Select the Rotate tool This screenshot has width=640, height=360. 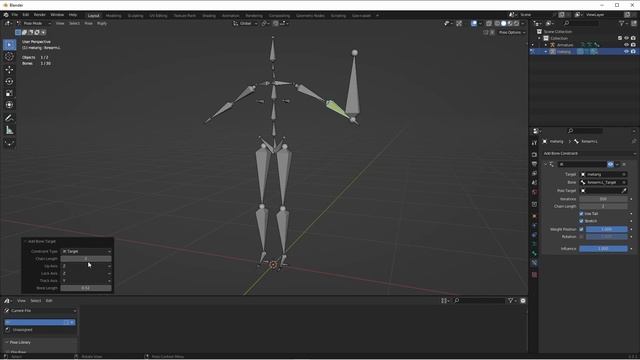point(9,82)
